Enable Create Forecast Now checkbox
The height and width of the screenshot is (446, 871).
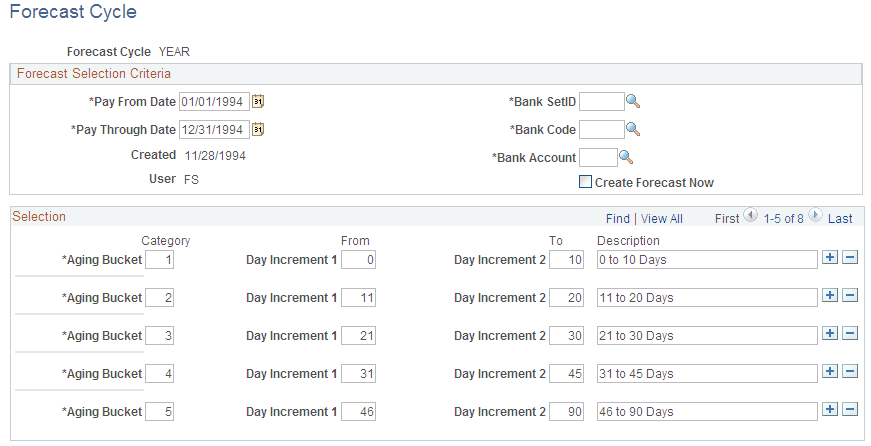pos(586,182)
